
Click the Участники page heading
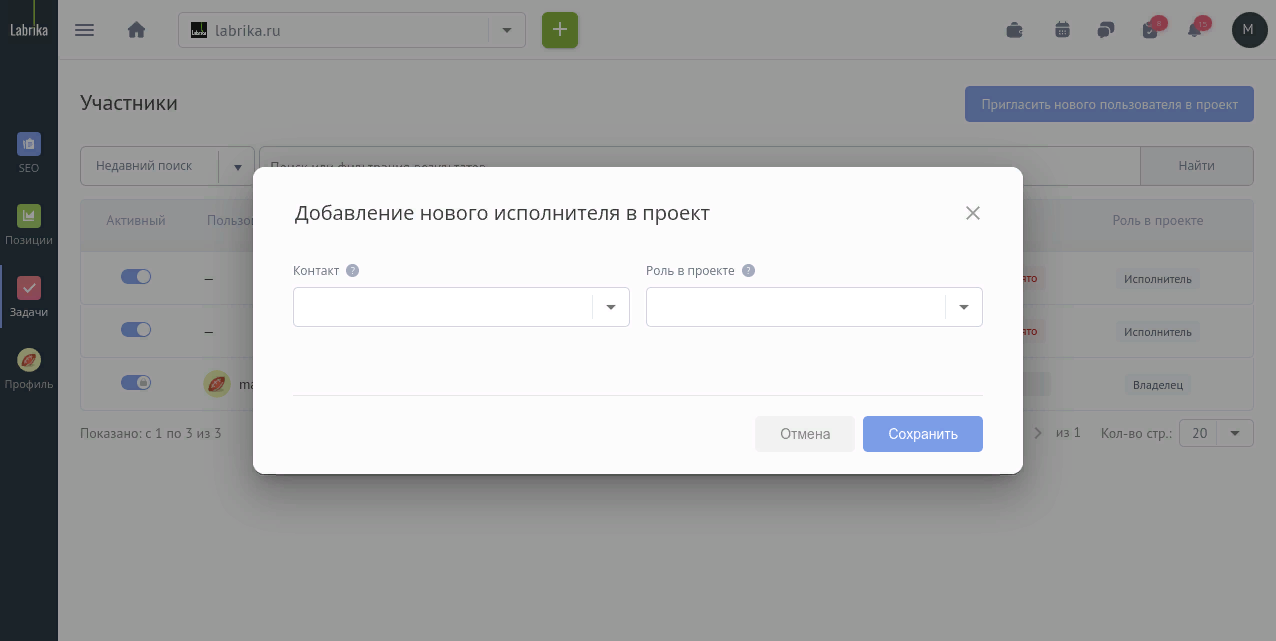(129, 103)
